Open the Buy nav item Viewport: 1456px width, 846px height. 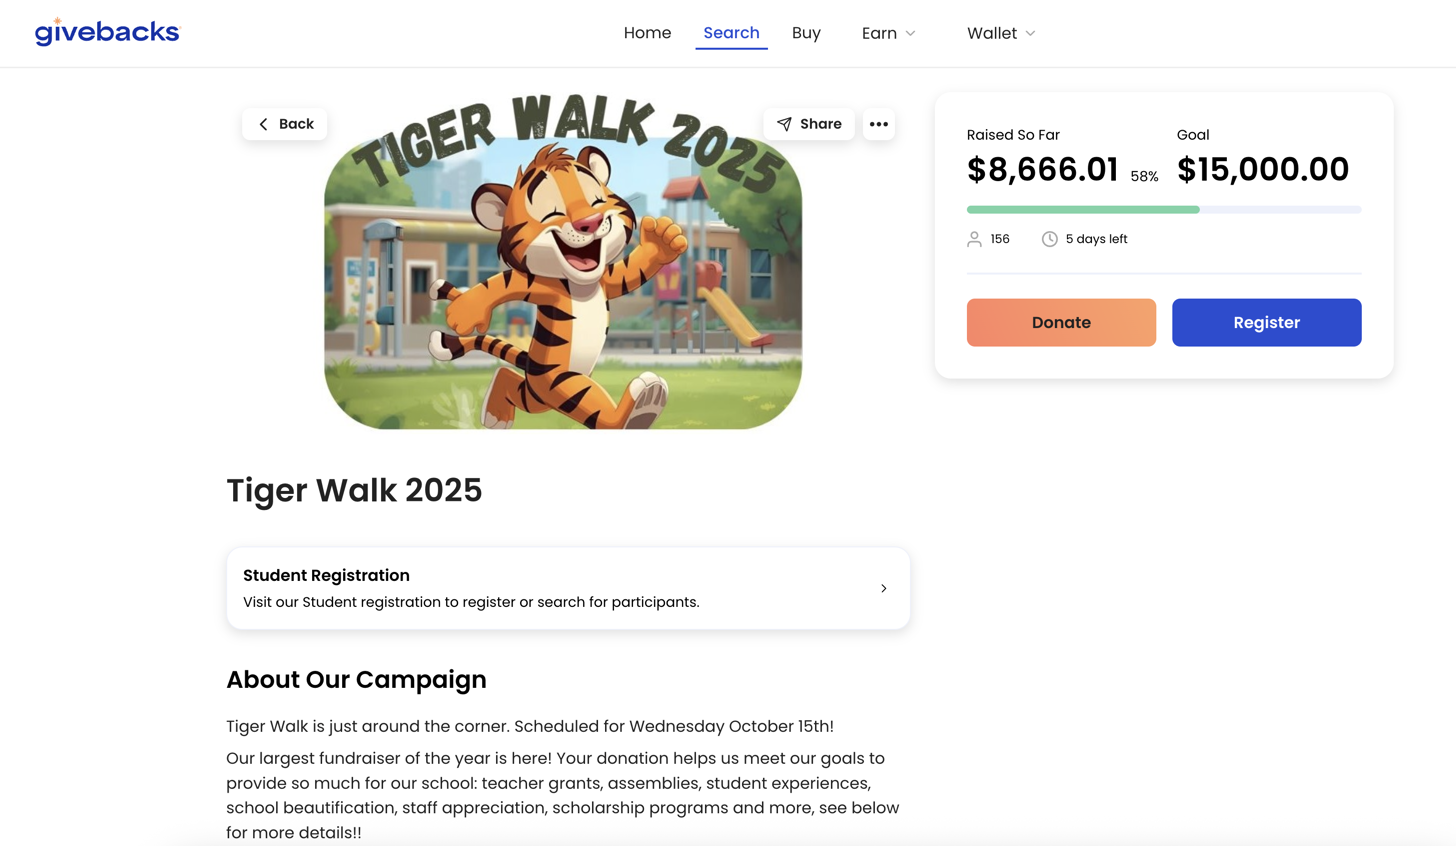[x=806, y=33]
